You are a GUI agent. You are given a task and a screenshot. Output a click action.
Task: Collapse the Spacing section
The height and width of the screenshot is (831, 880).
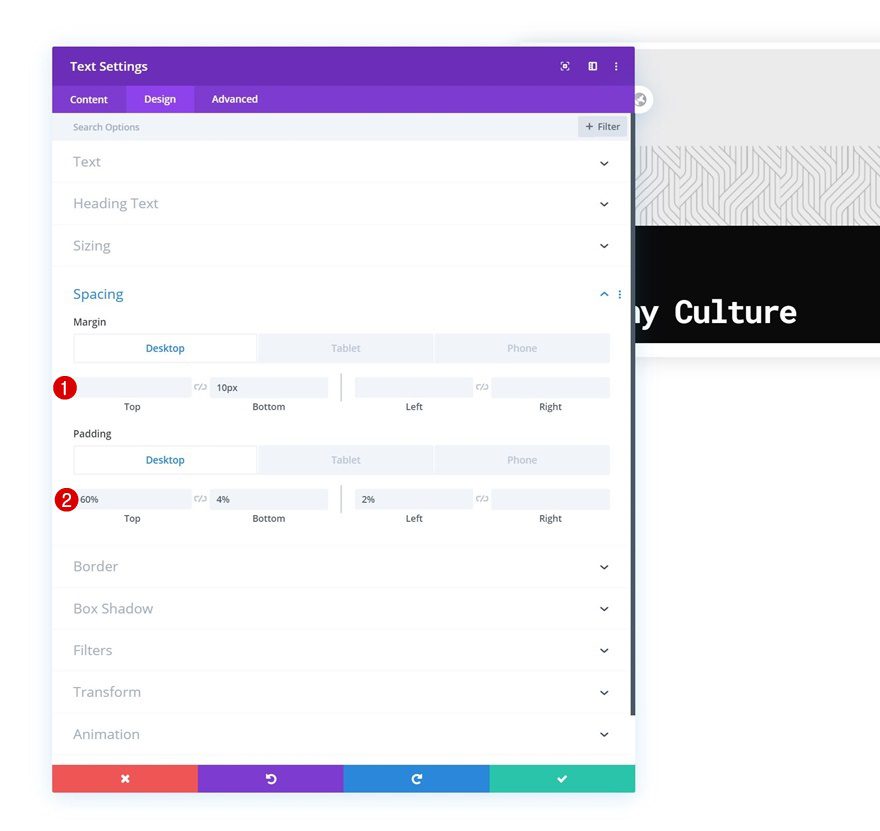pyautogui.click(x=603, y=294)
